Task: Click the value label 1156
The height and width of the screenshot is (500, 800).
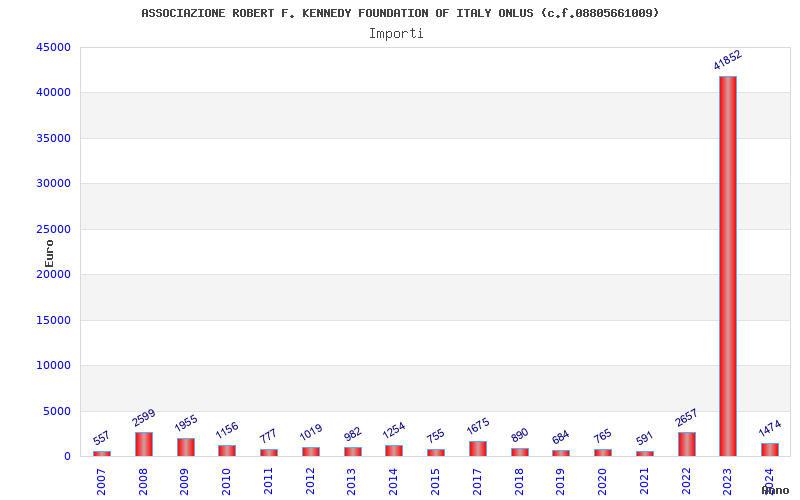Action: [227, 430]
